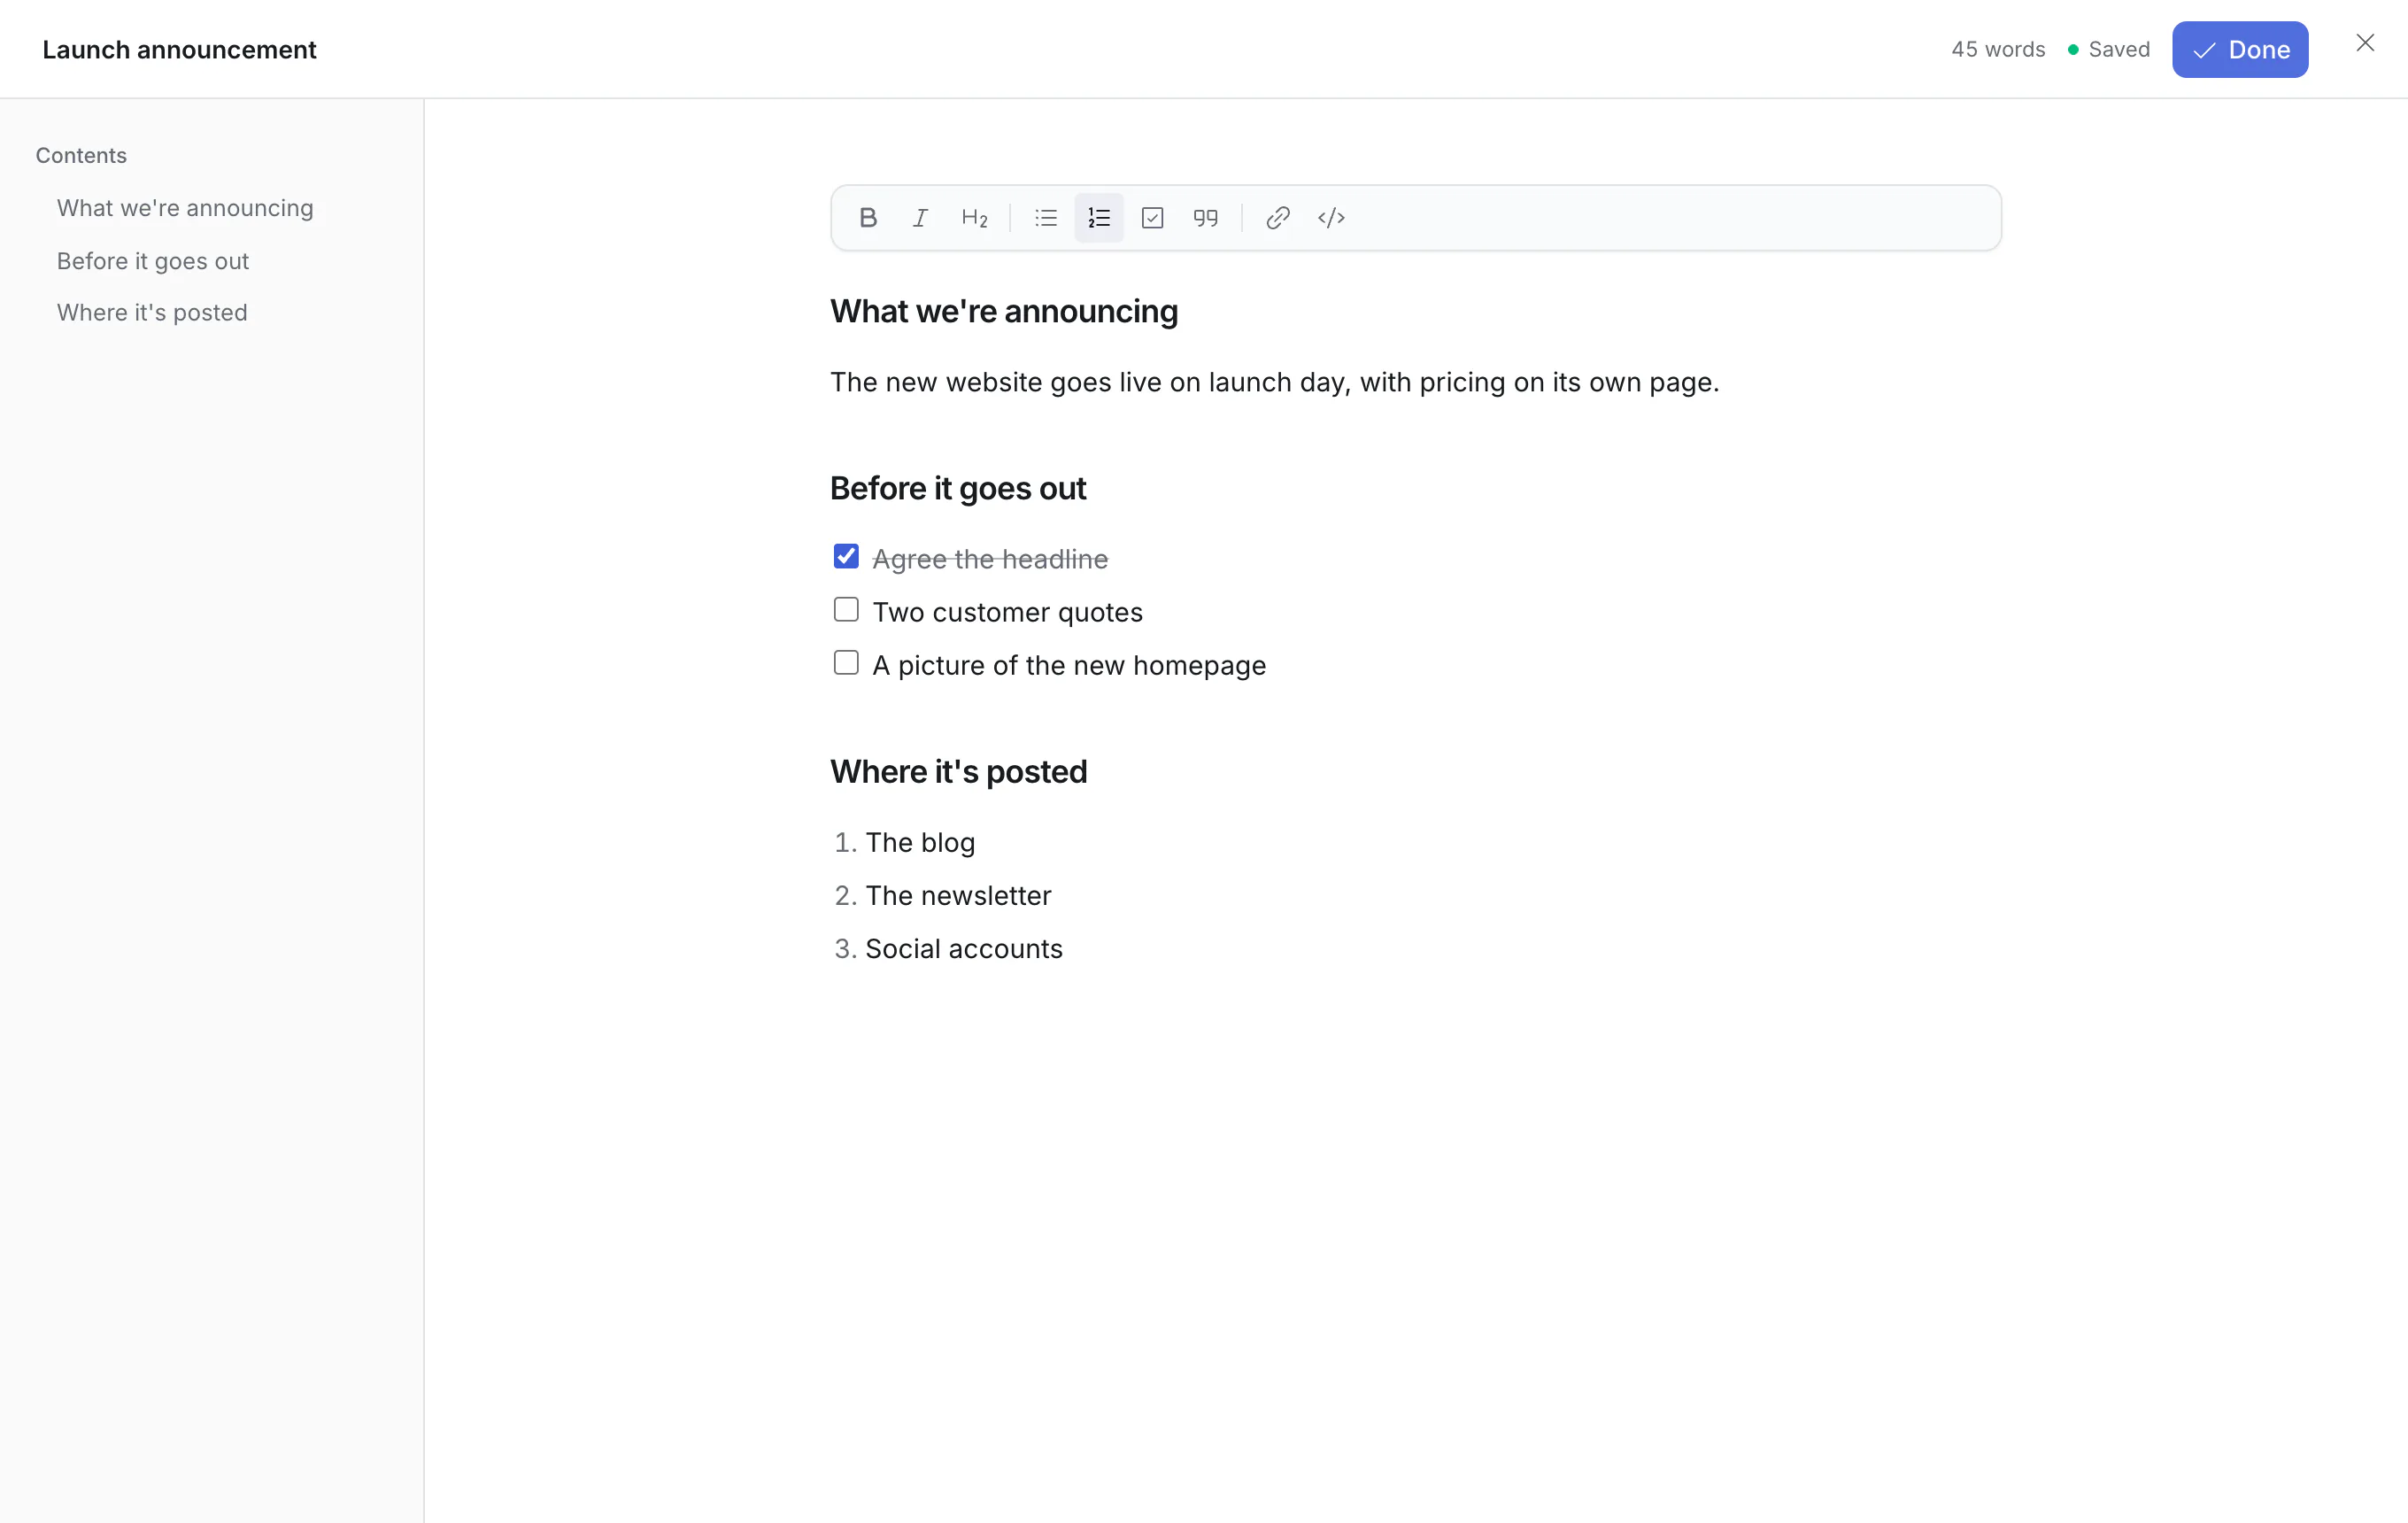Check the "Two customer quotes" checkbox
The width and height of the screenshot is (2408, 1523).
point(846,609)
